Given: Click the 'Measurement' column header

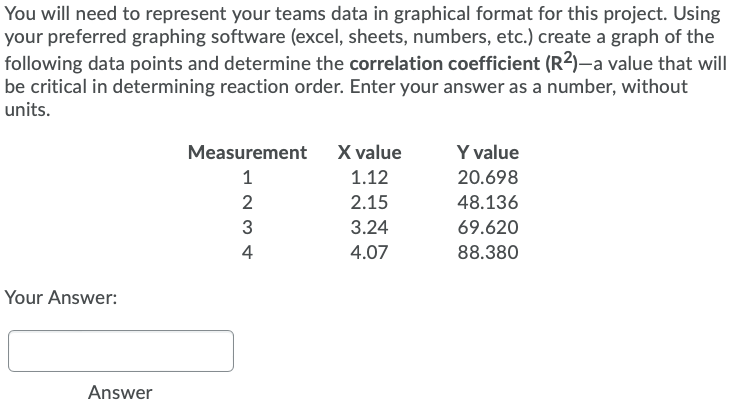Looking at the screenshot, I should tap(247, 152).
